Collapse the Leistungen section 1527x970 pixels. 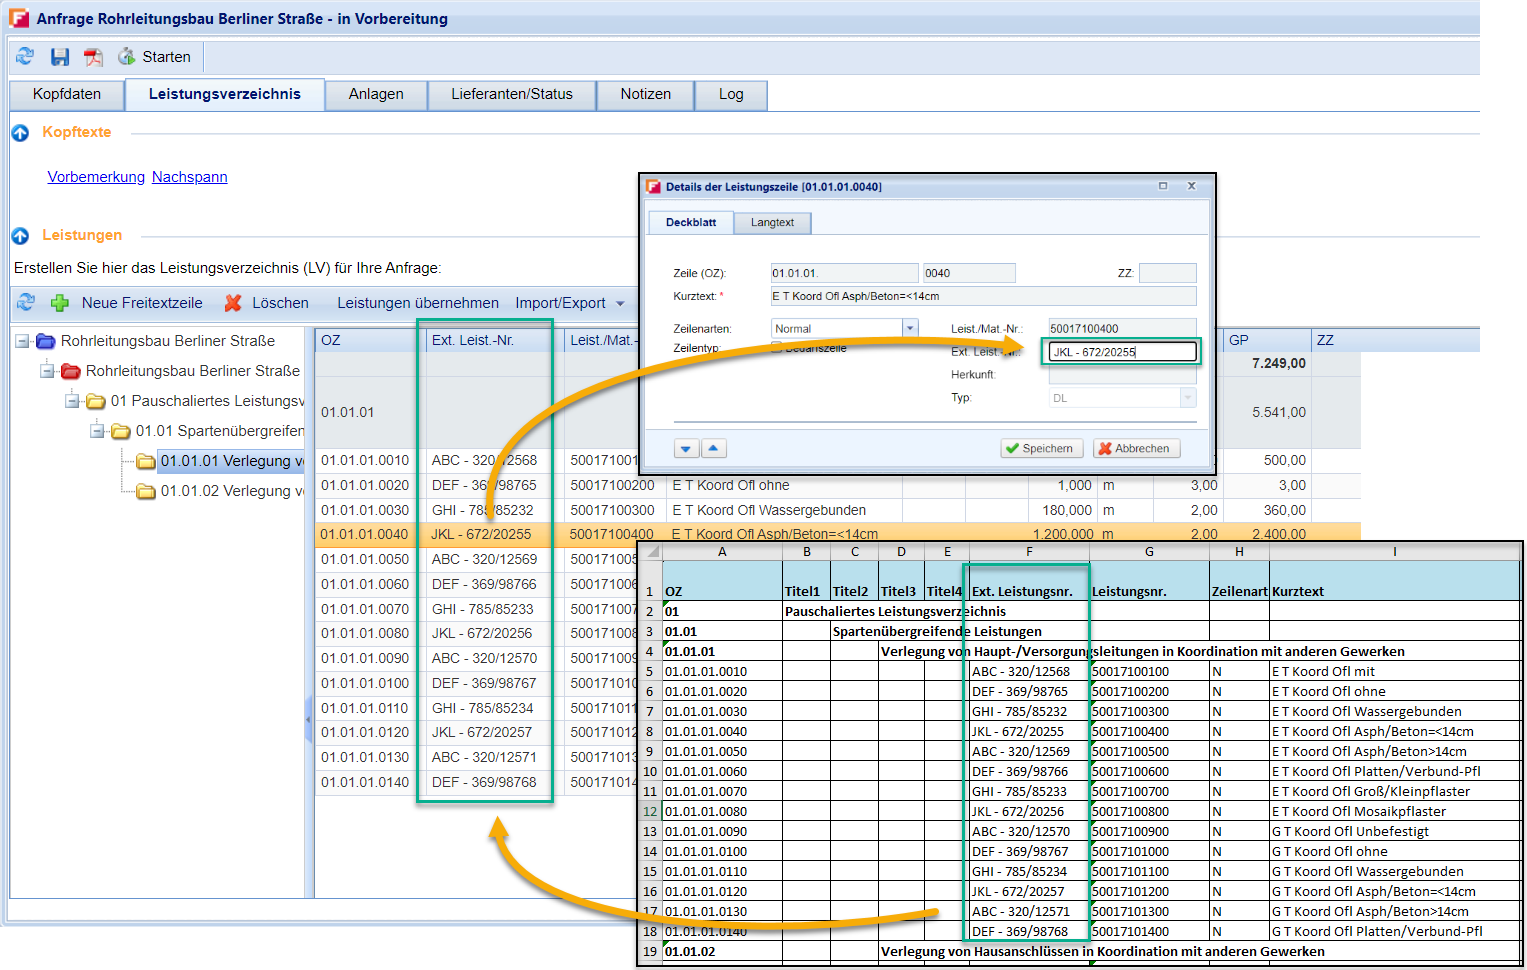[x=20, y=236]
